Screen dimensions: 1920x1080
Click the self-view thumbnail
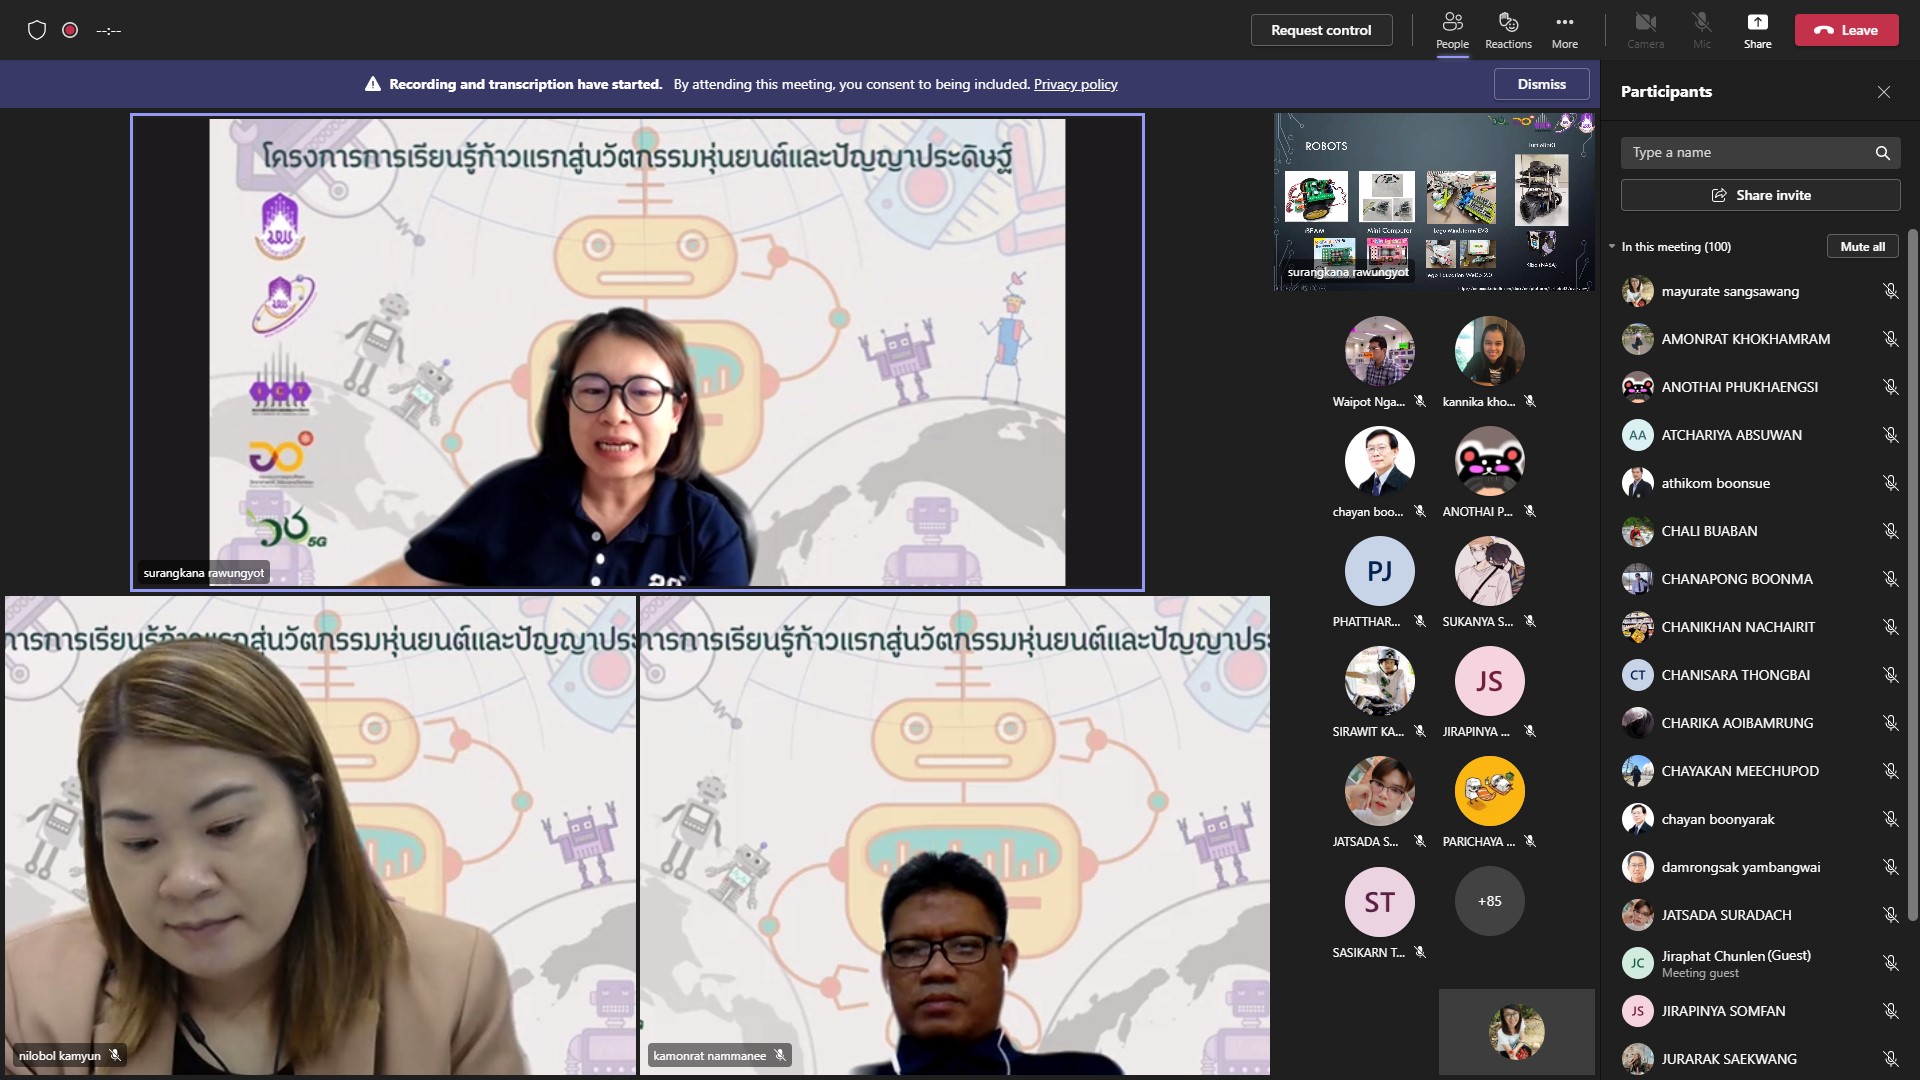1516,1032
